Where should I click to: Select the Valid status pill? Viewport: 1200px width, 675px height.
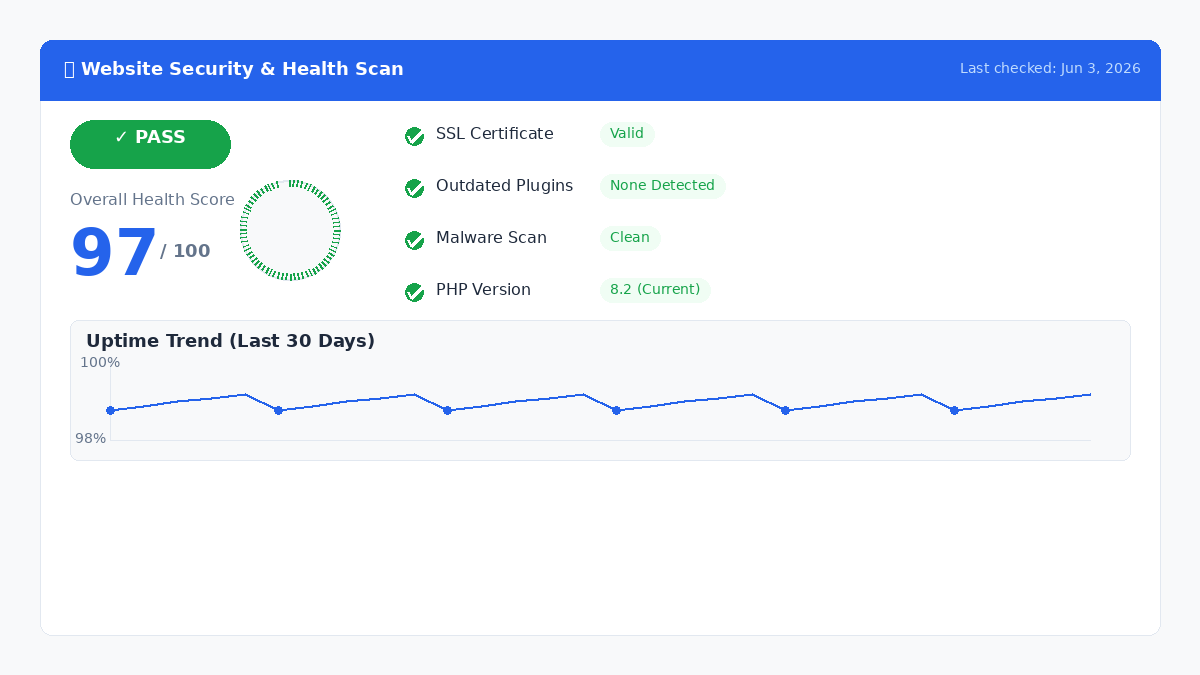coord(627,134)
